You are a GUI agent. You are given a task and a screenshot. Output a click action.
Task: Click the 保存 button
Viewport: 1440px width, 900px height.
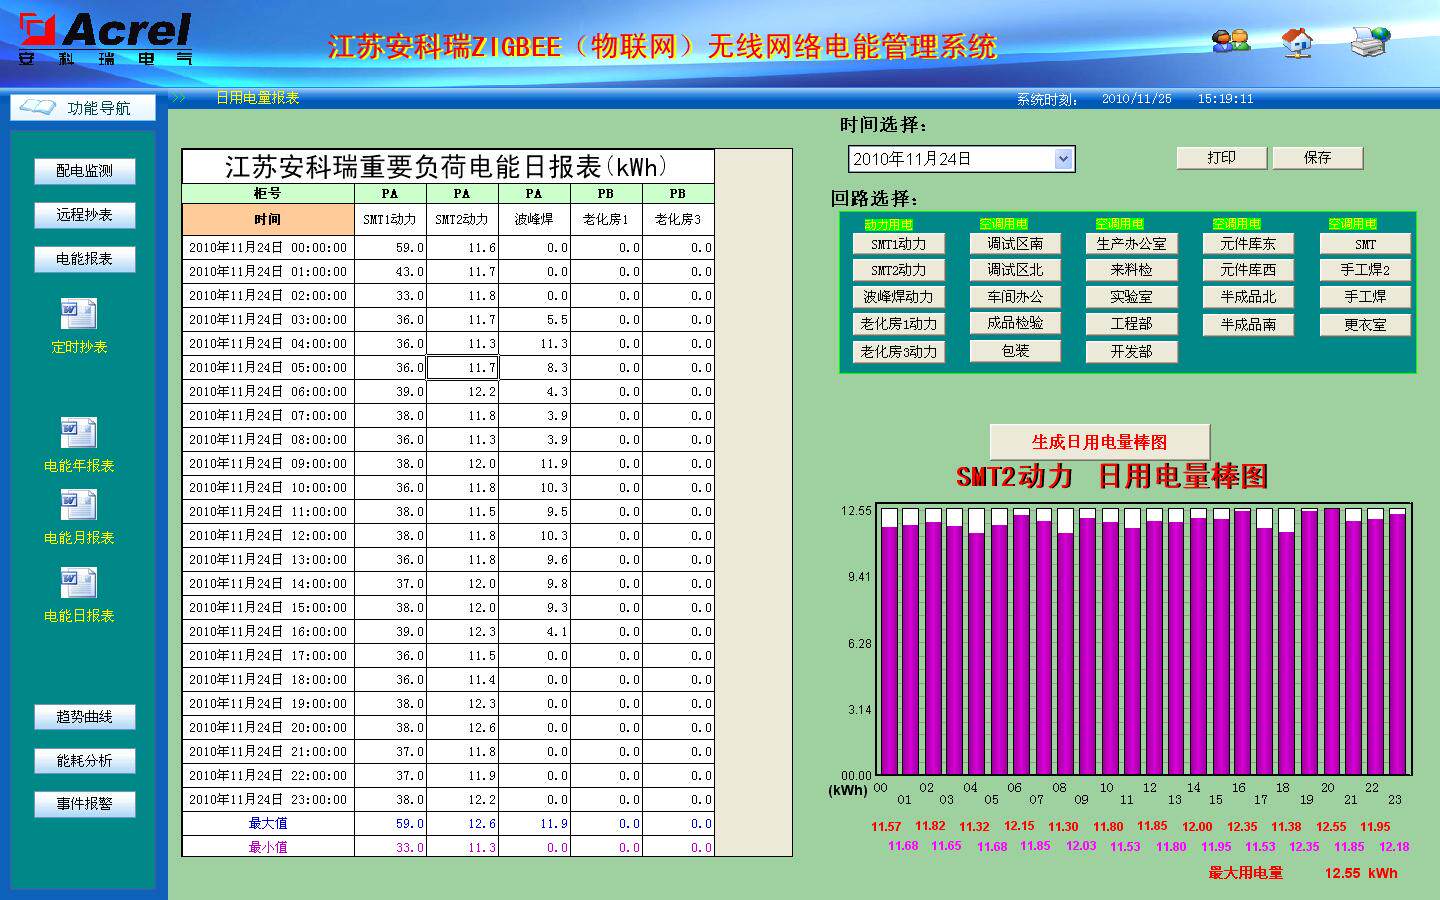1317,158
